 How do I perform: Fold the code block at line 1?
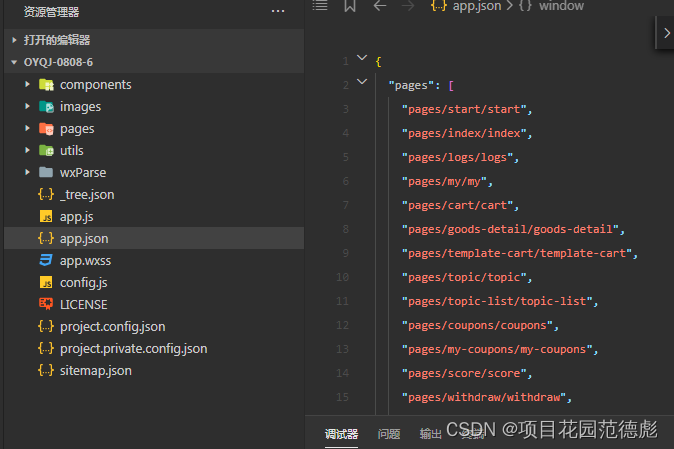click(x=362, y=58)
